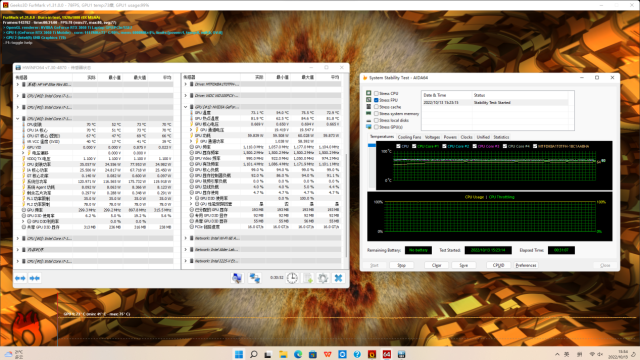The width and height of the screenshot is (640, 360).
Task: Switch to Powers tab
Action: 450,137
